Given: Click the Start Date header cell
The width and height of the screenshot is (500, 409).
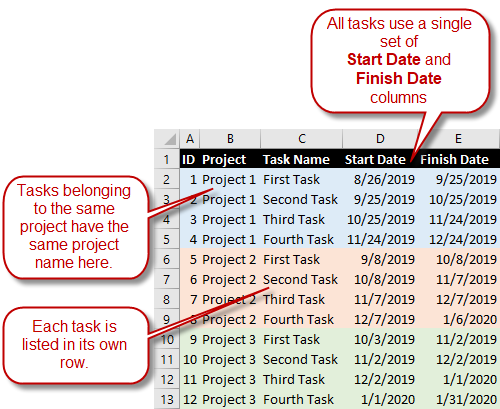Looking at the screenshot, I should click(x=380, y=159).
